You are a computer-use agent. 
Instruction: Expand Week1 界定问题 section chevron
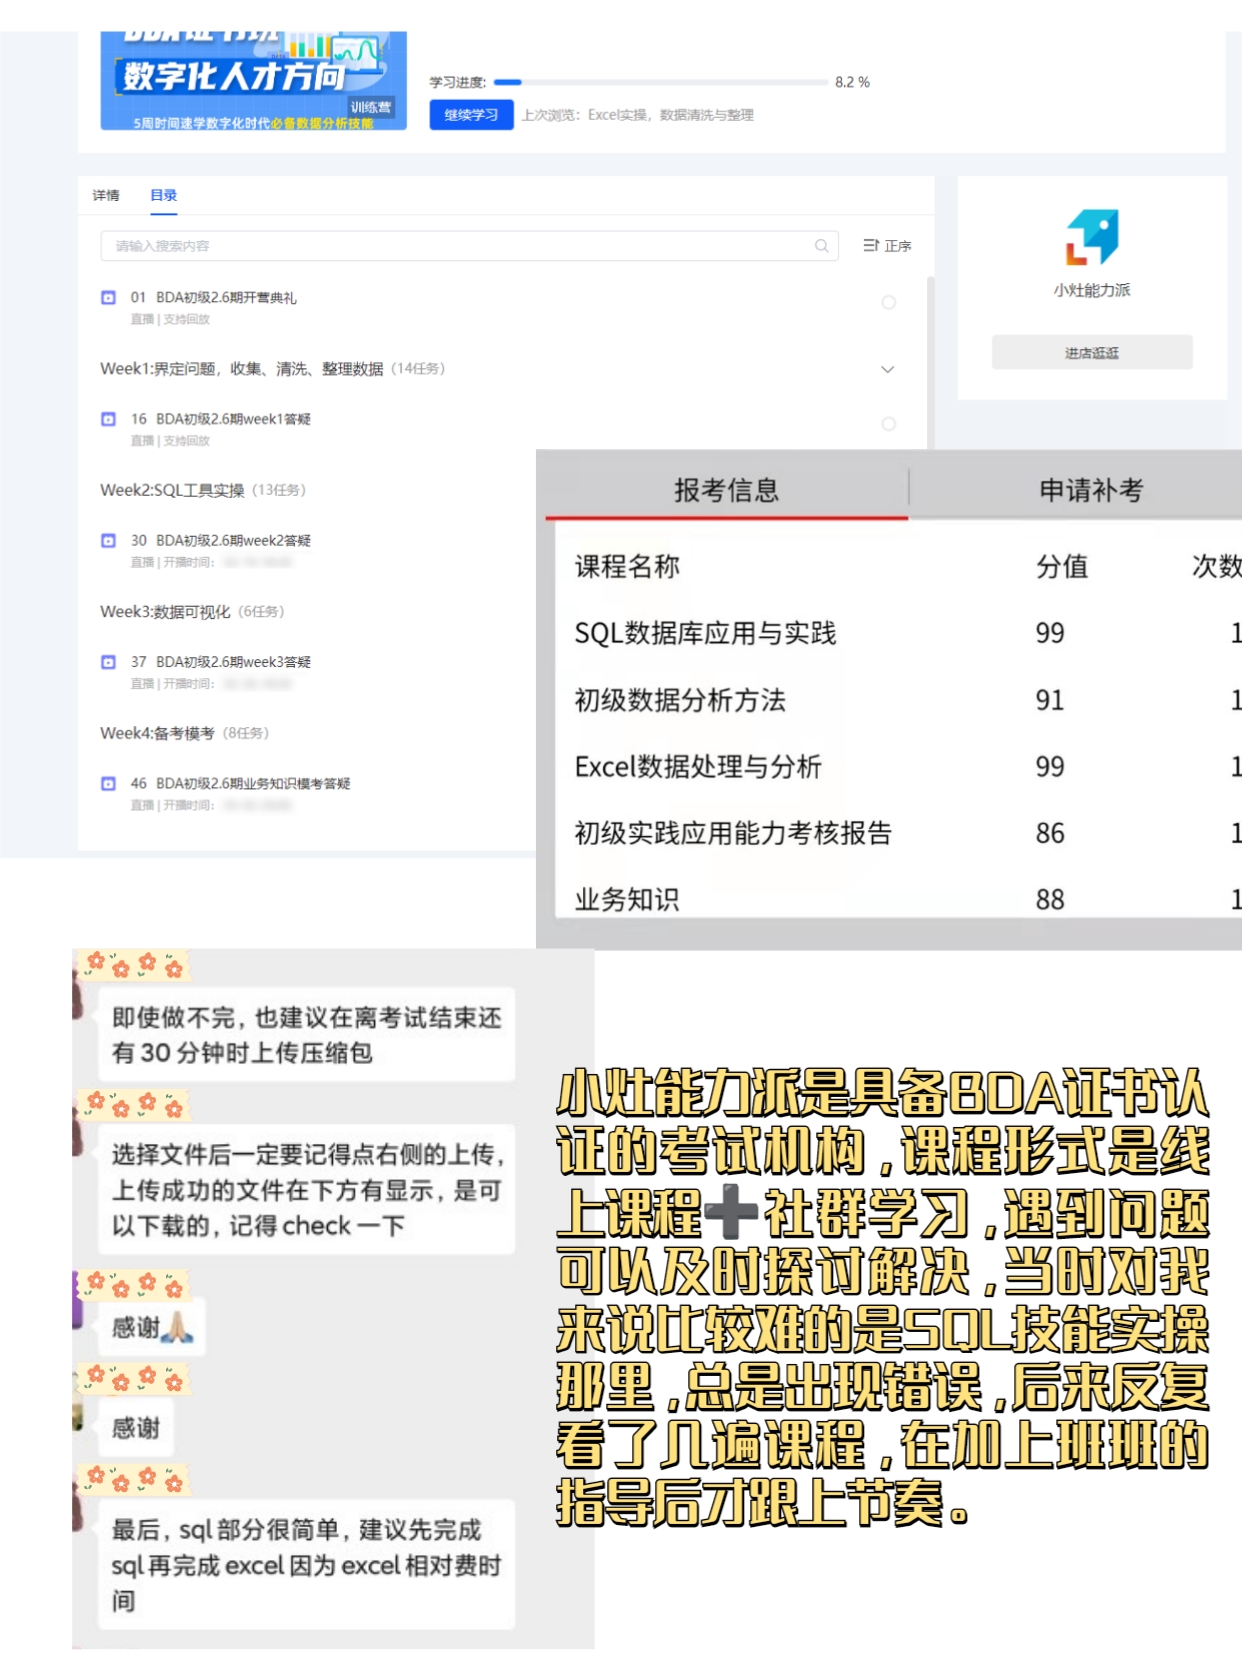pyautogui.click(x=887, y=369)
